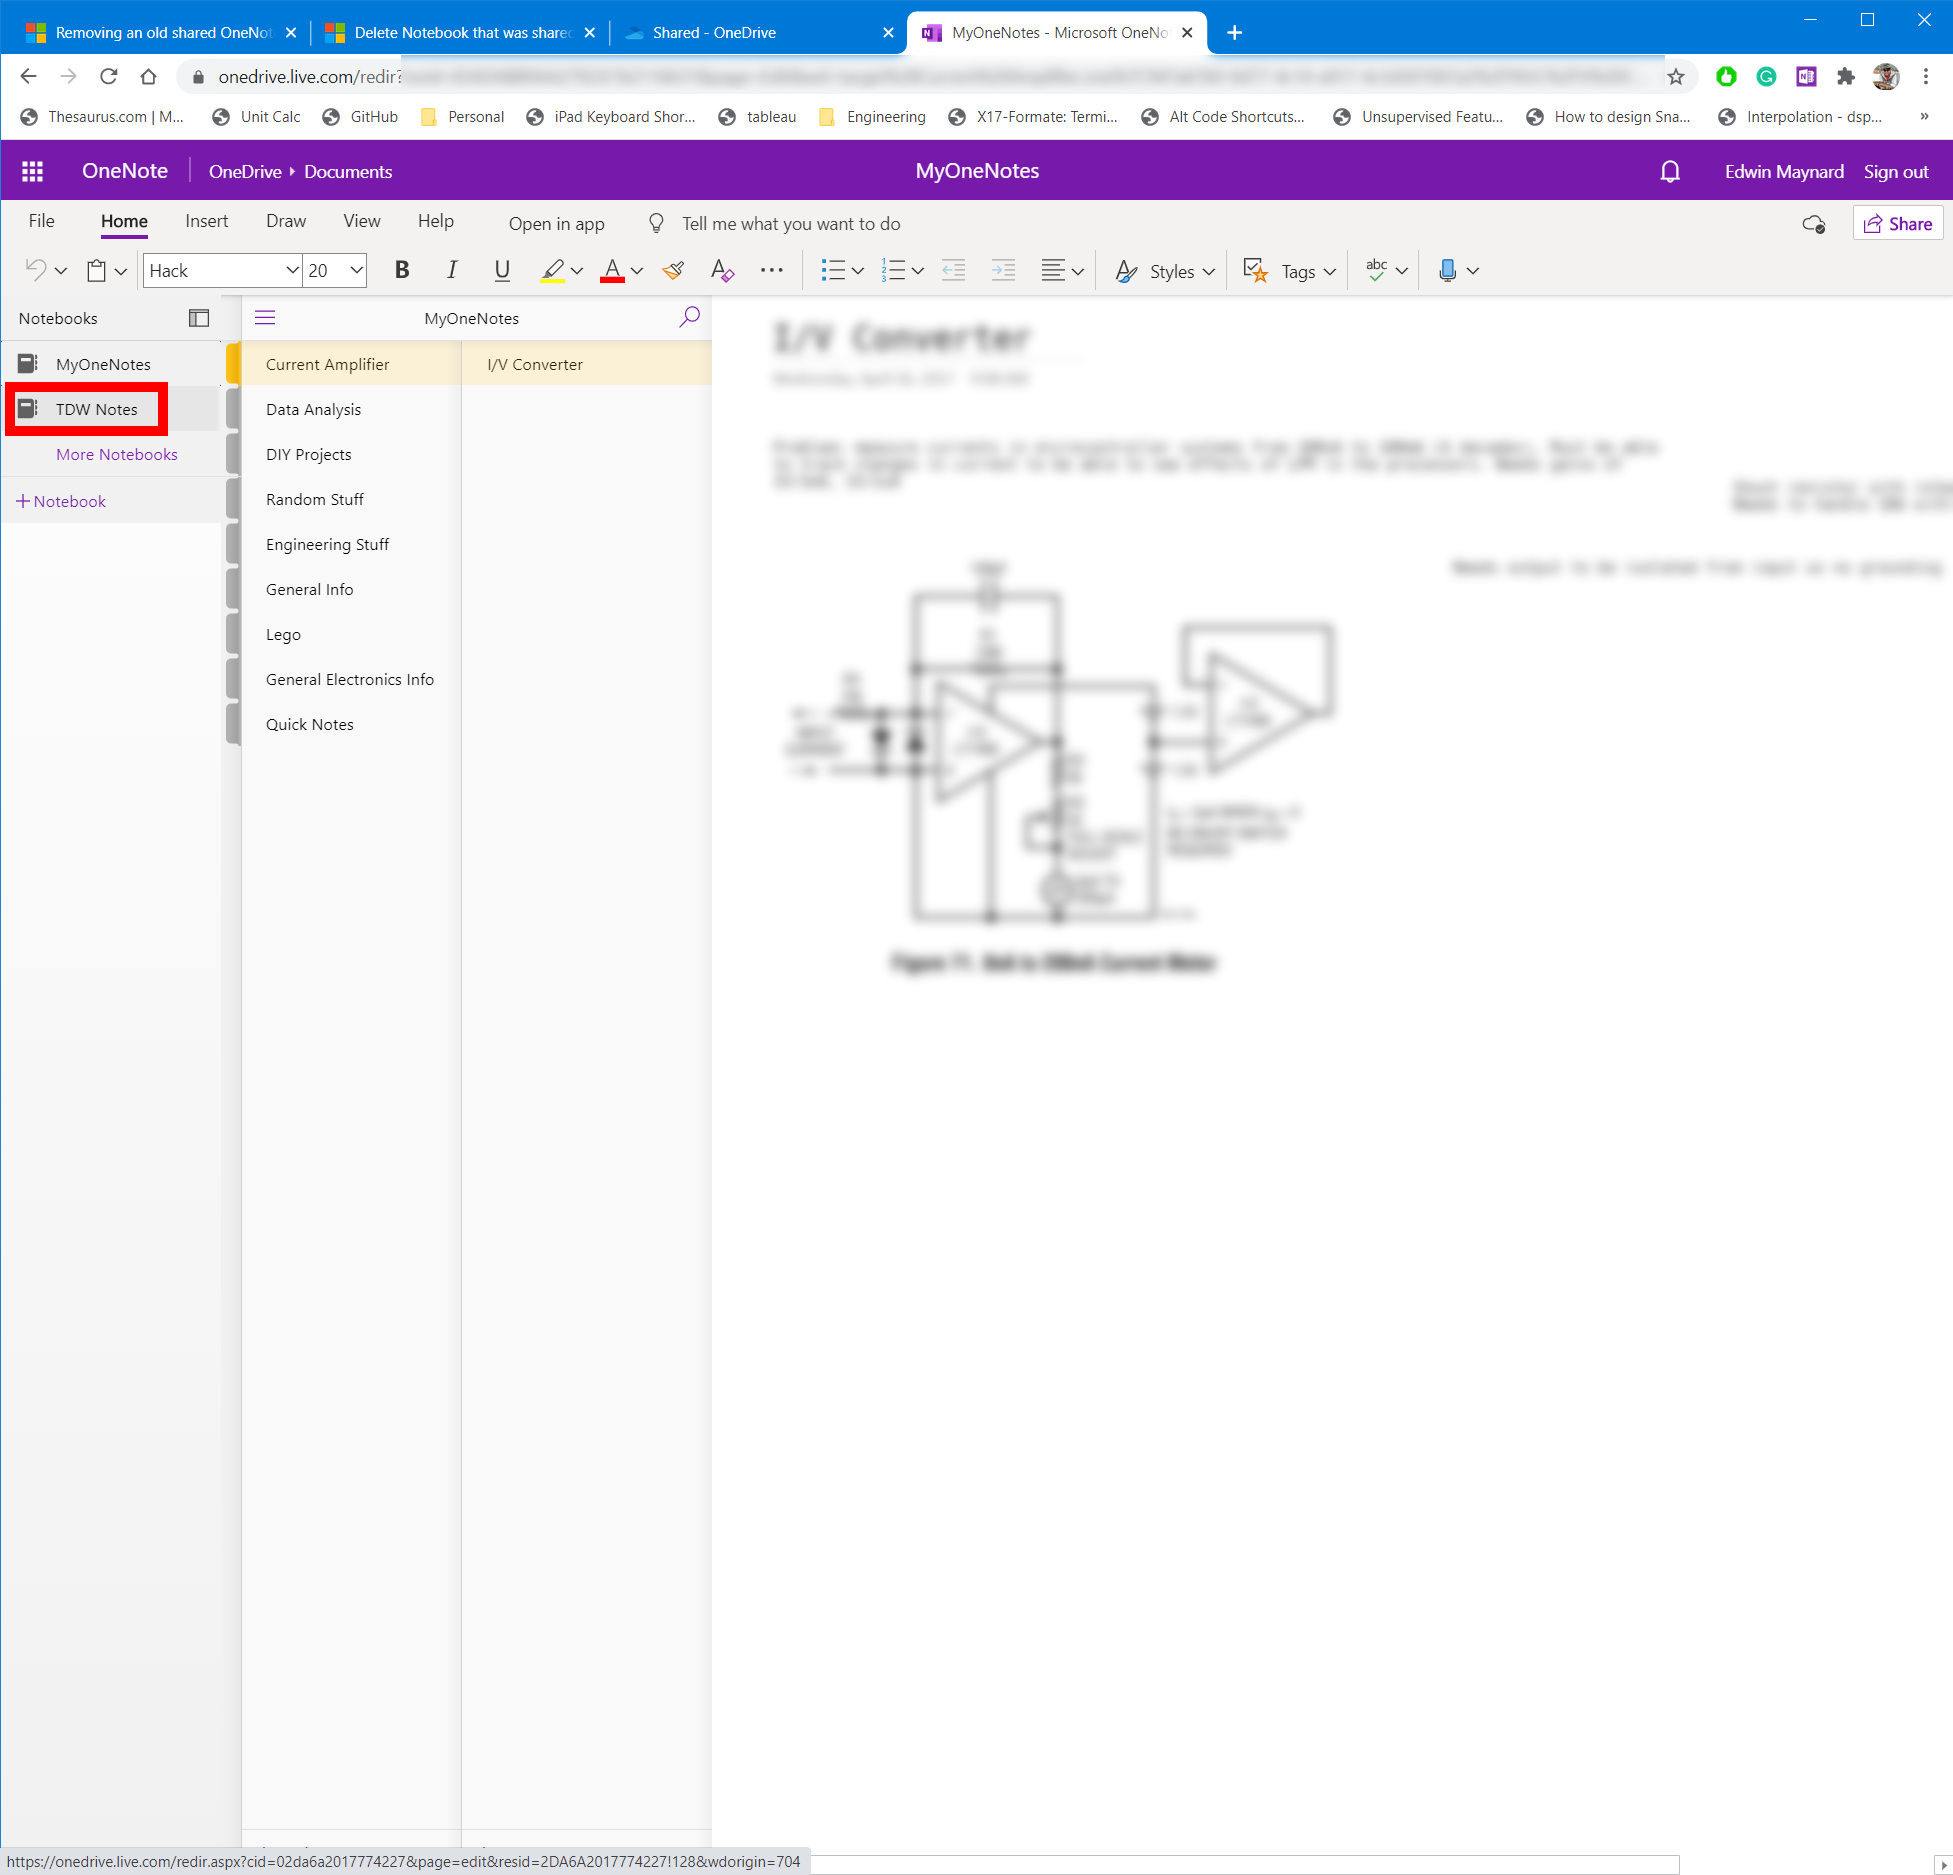This screenshot has height=1875, width=1953.
Task: Click the Format Painter brush icon
Action: (673, 270)
